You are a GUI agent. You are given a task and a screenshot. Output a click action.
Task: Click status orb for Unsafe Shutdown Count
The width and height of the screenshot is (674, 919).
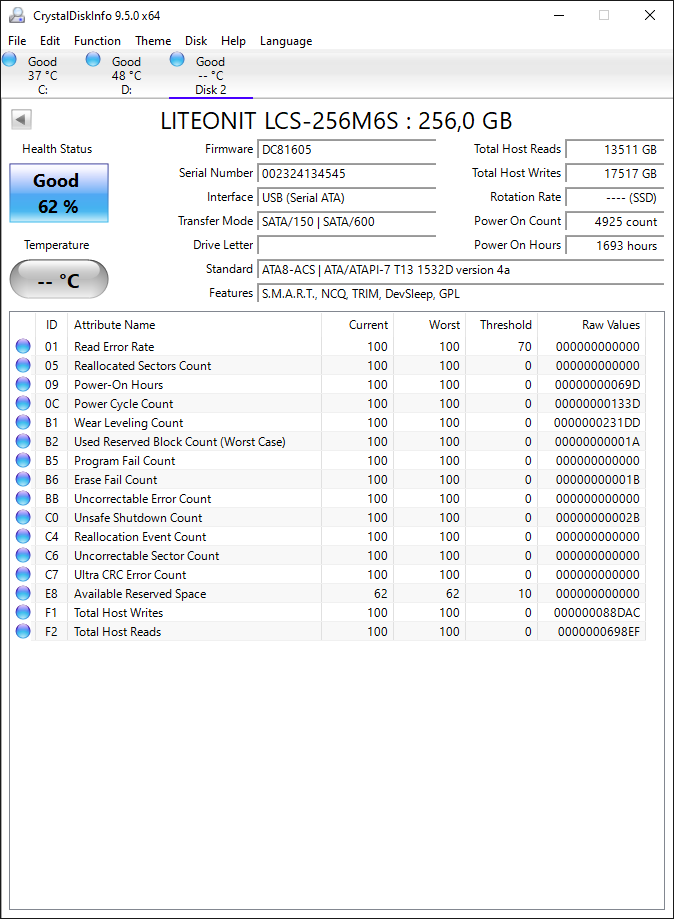coord(23,518)
